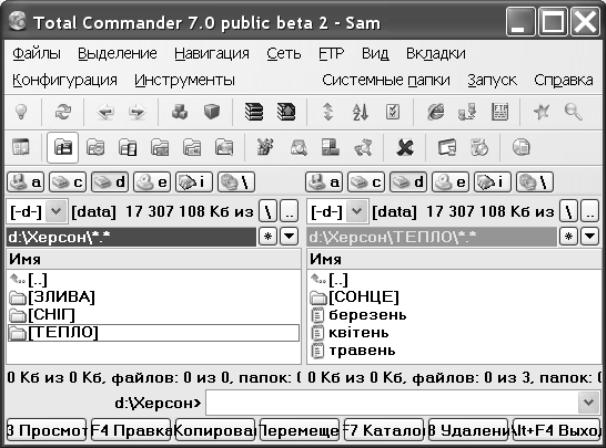Open left panel favorites asterisk button

coord(268,236)
